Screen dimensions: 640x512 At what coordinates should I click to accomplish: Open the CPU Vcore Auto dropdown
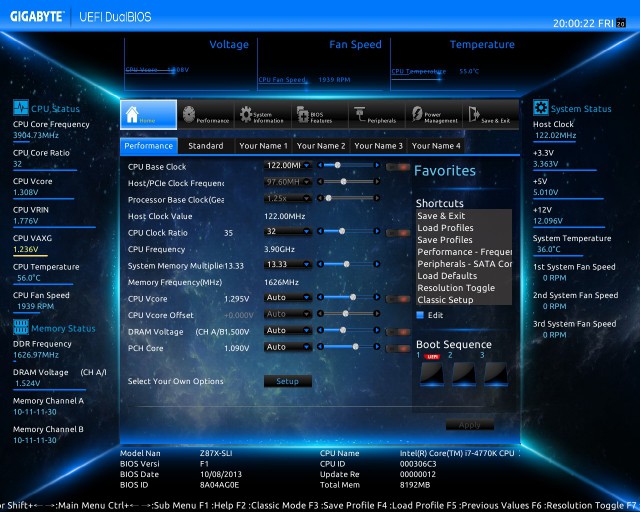288,298
